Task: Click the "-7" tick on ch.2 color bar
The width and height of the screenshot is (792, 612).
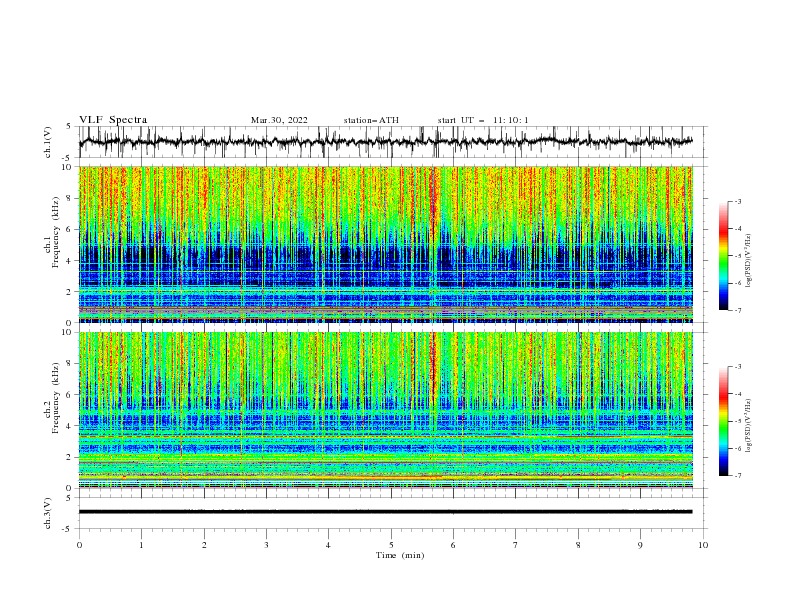Action: click(x=738, y=476)
